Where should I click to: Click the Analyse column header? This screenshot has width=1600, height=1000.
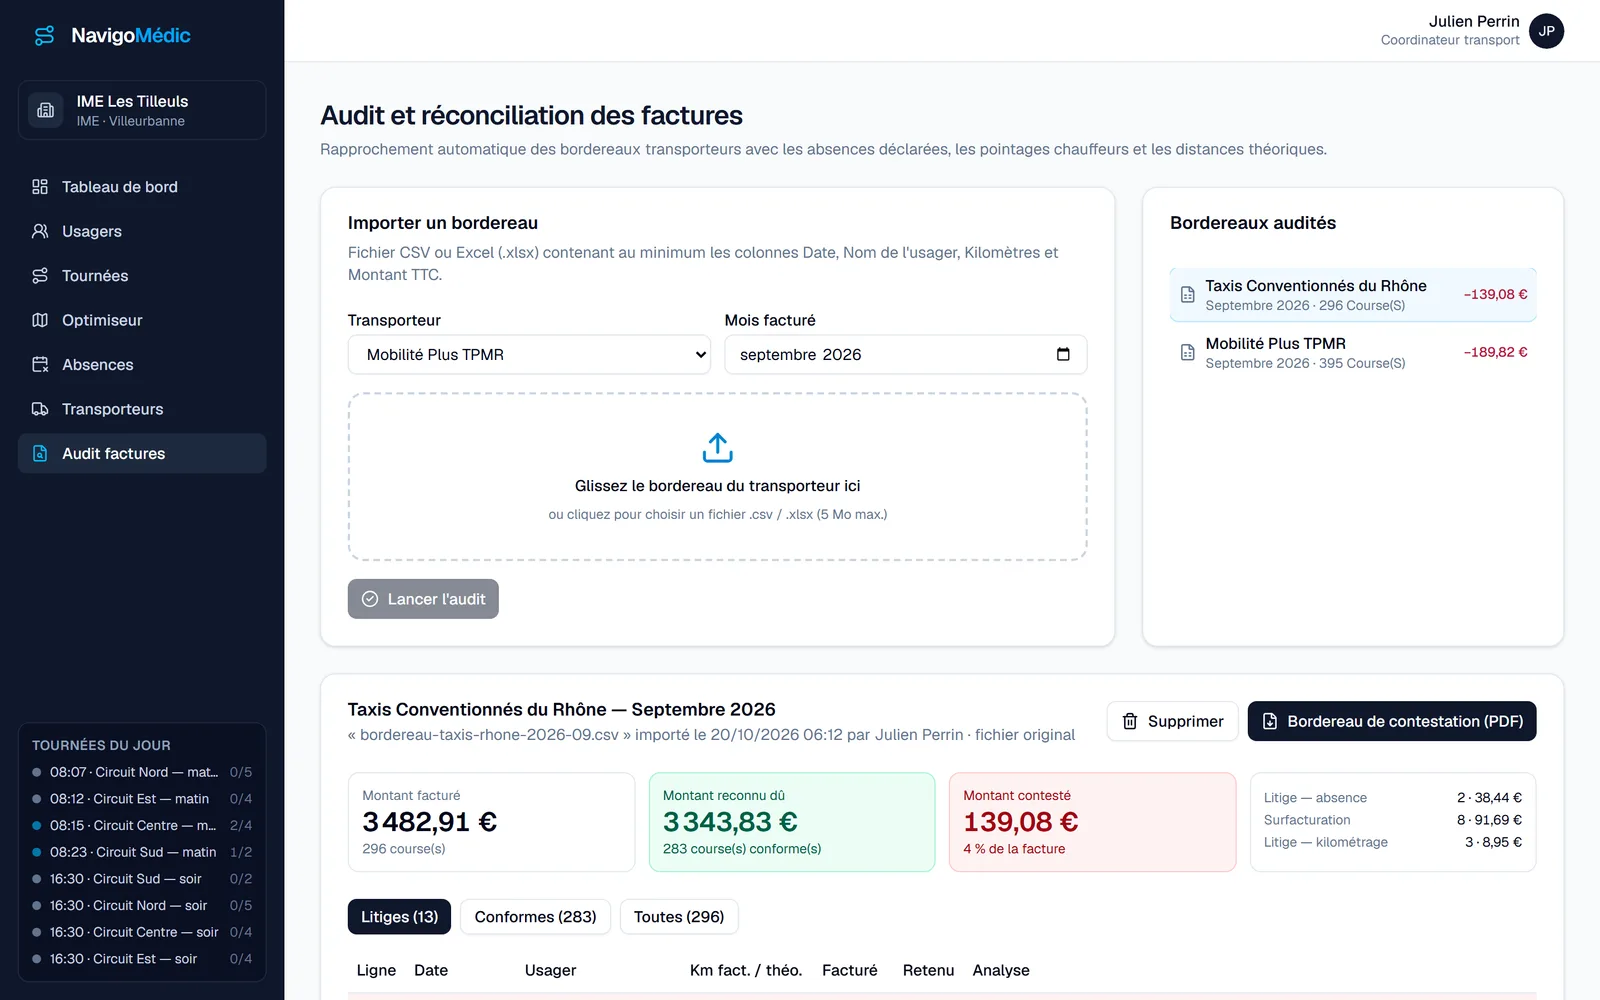1001,970
